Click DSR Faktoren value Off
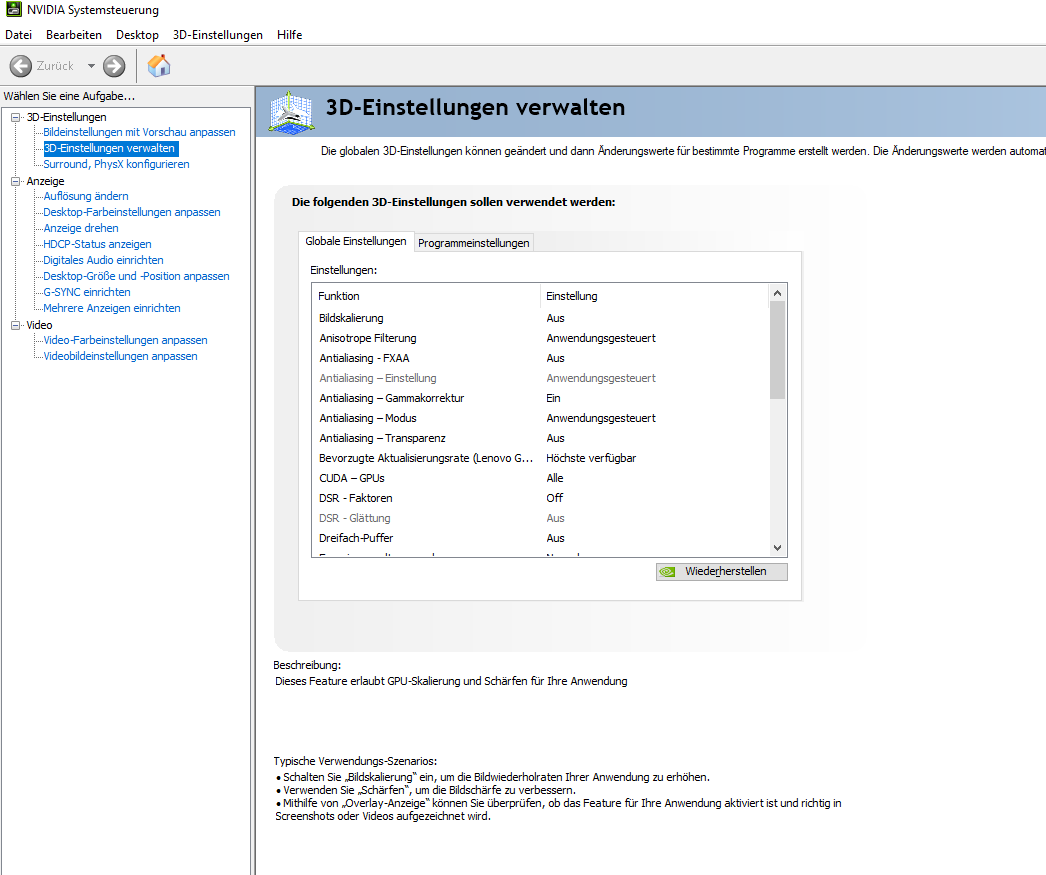 554,498
